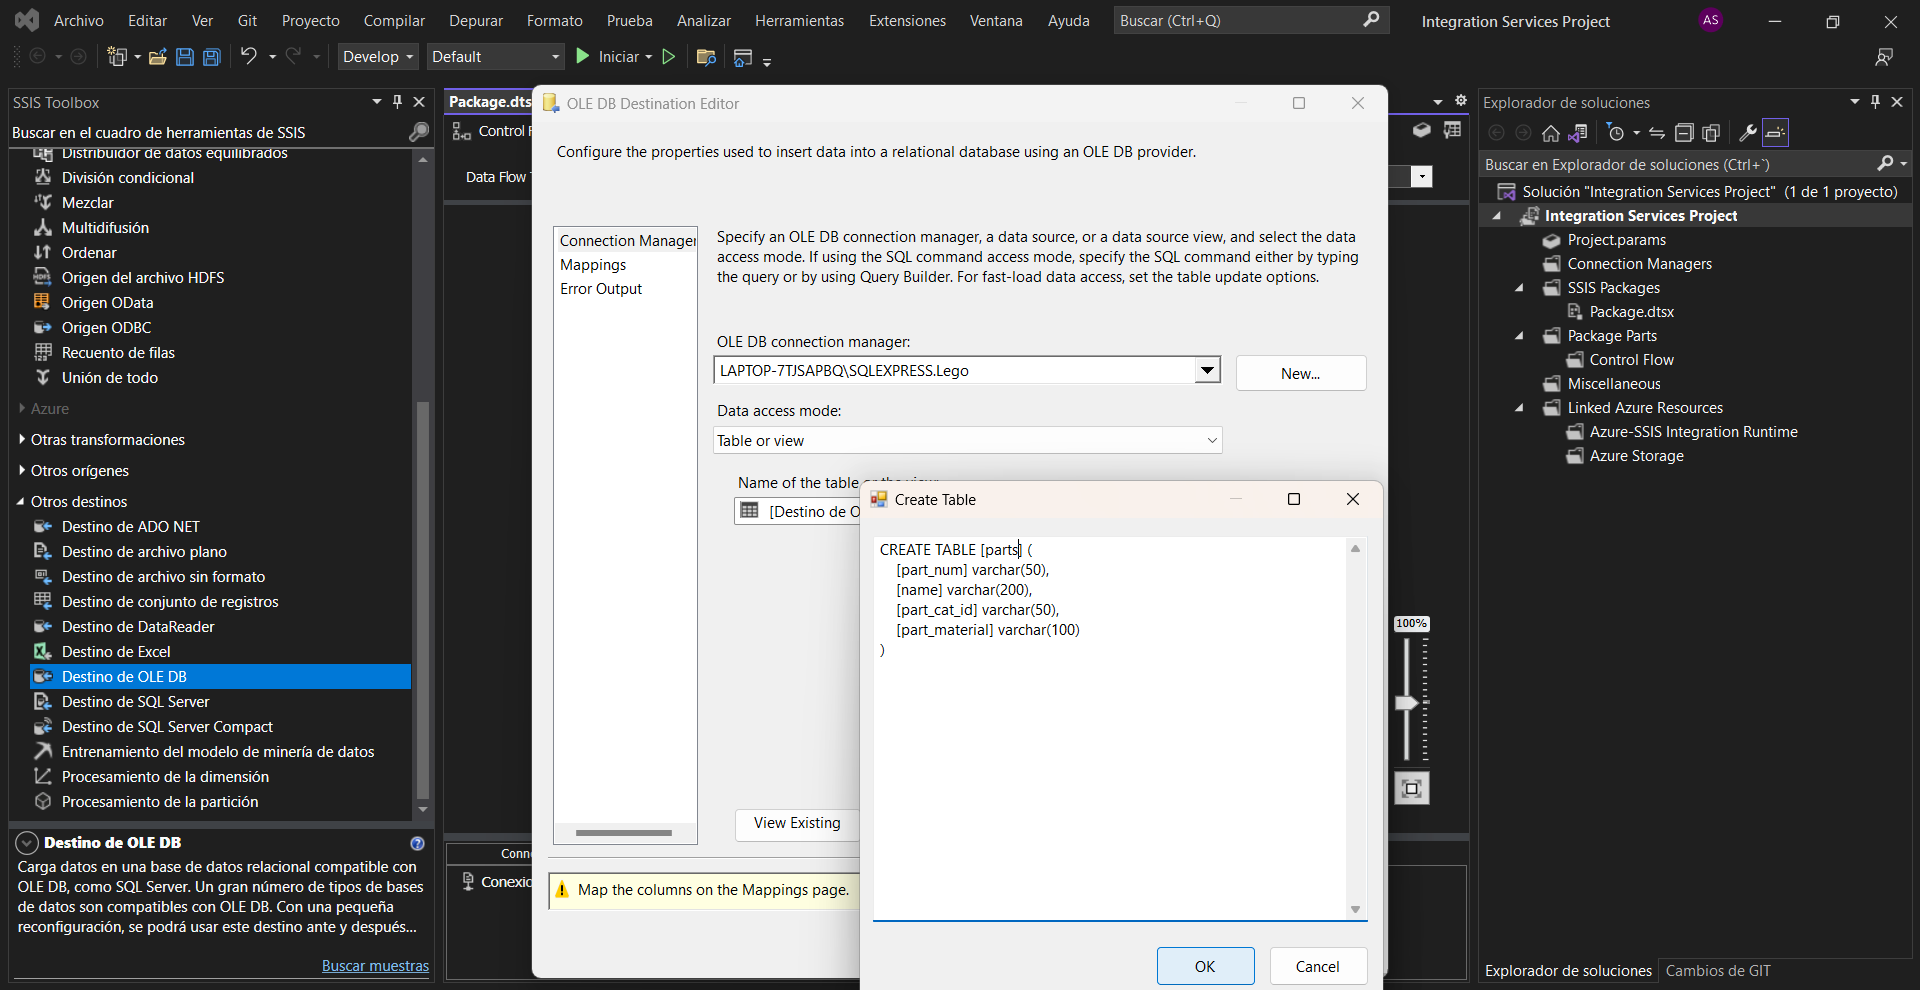Start without debugging using hollow play icon
The image size is (1920, 990).
click(x=669, y=57)
